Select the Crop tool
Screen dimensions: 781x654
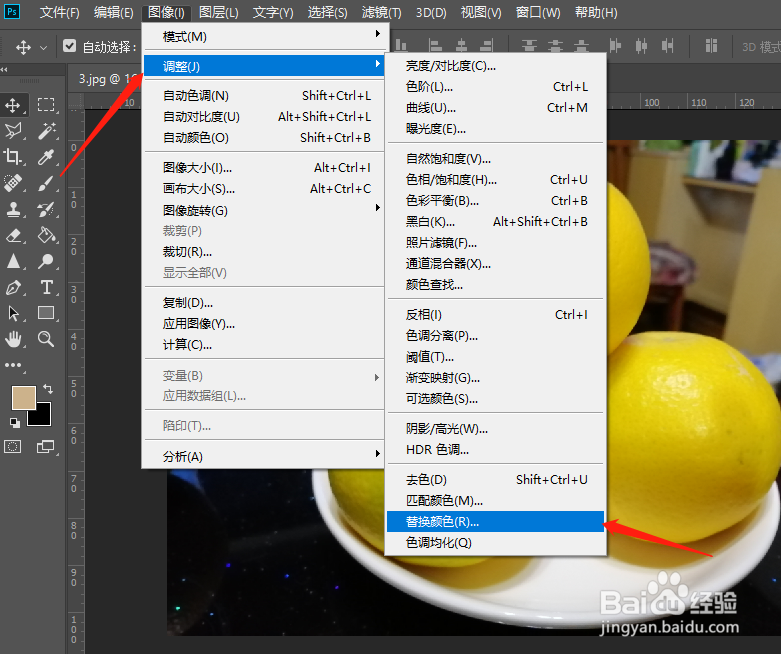pos(13,157)
